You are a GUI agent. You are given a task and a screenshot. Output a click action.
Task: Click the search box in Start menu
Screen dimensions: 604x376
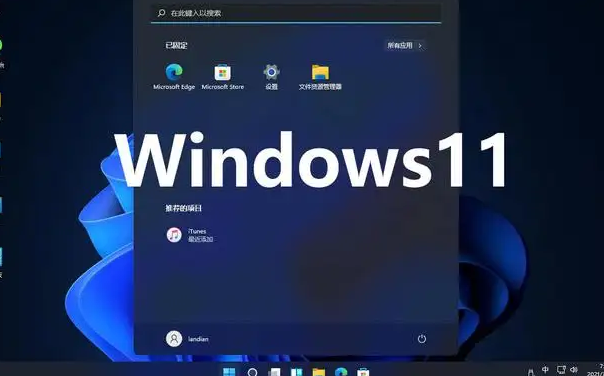tap(296, 13)
